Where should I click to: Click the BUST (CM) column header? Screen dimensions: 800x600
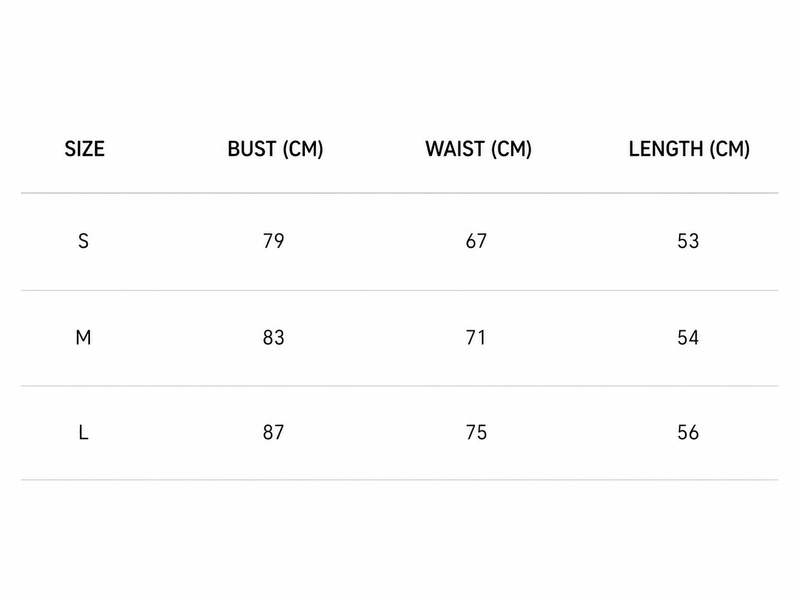tap(276, 149)
